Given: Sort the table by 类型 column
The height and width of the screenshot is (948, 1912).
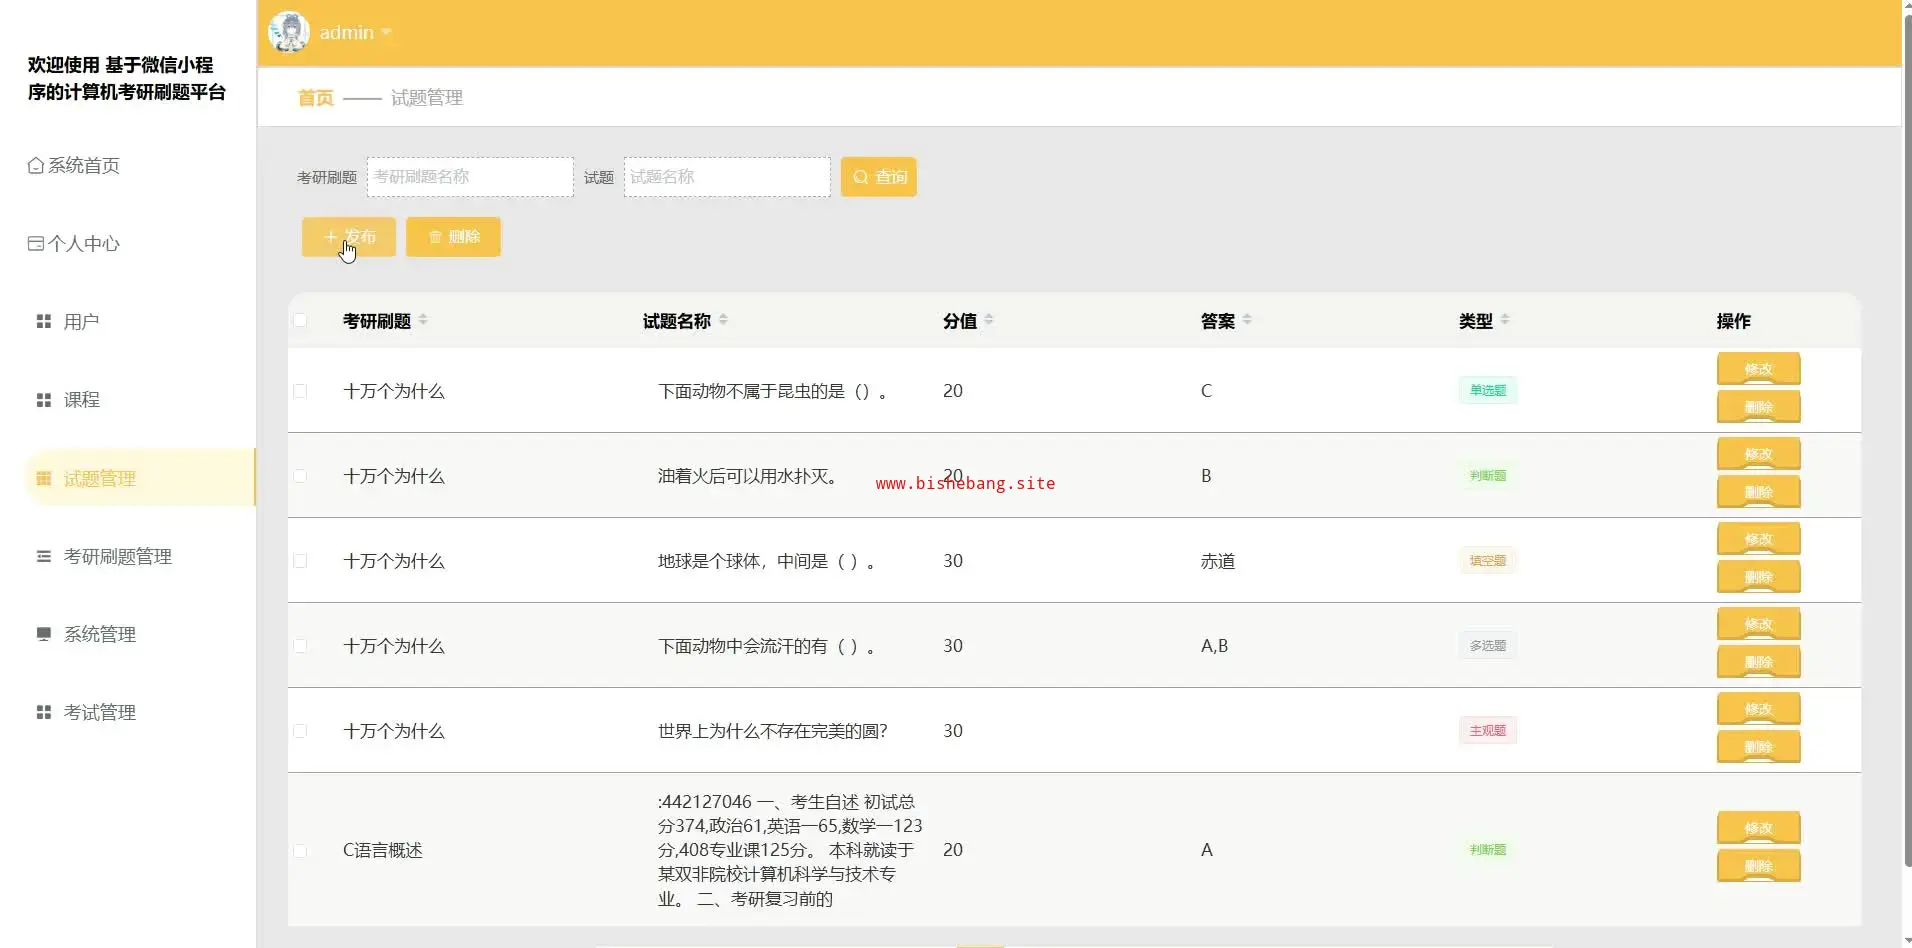Looking at the screenshot, I should 1505,320.
